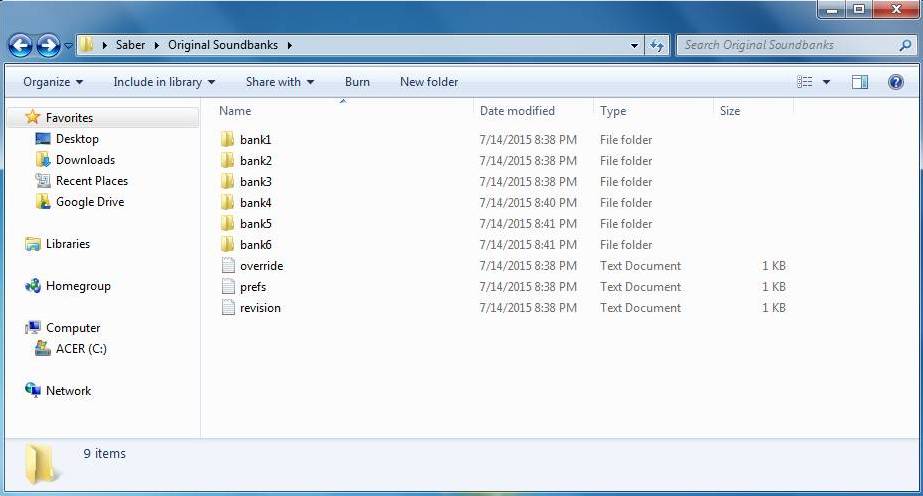Expand the arrow after Original Soundbanks
Screen dimensions: 923x496
click(x=290, y=45)
